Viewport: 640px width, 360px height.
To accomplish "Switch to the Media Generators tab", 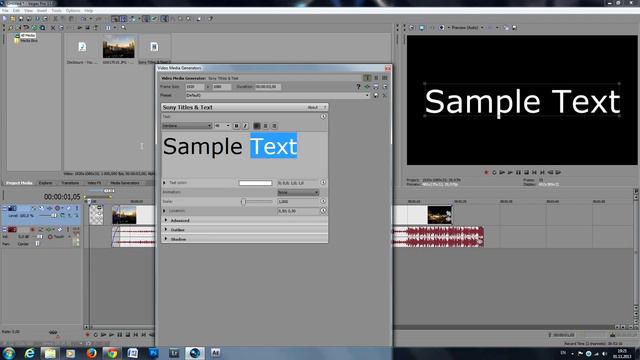I will [125, 183].
